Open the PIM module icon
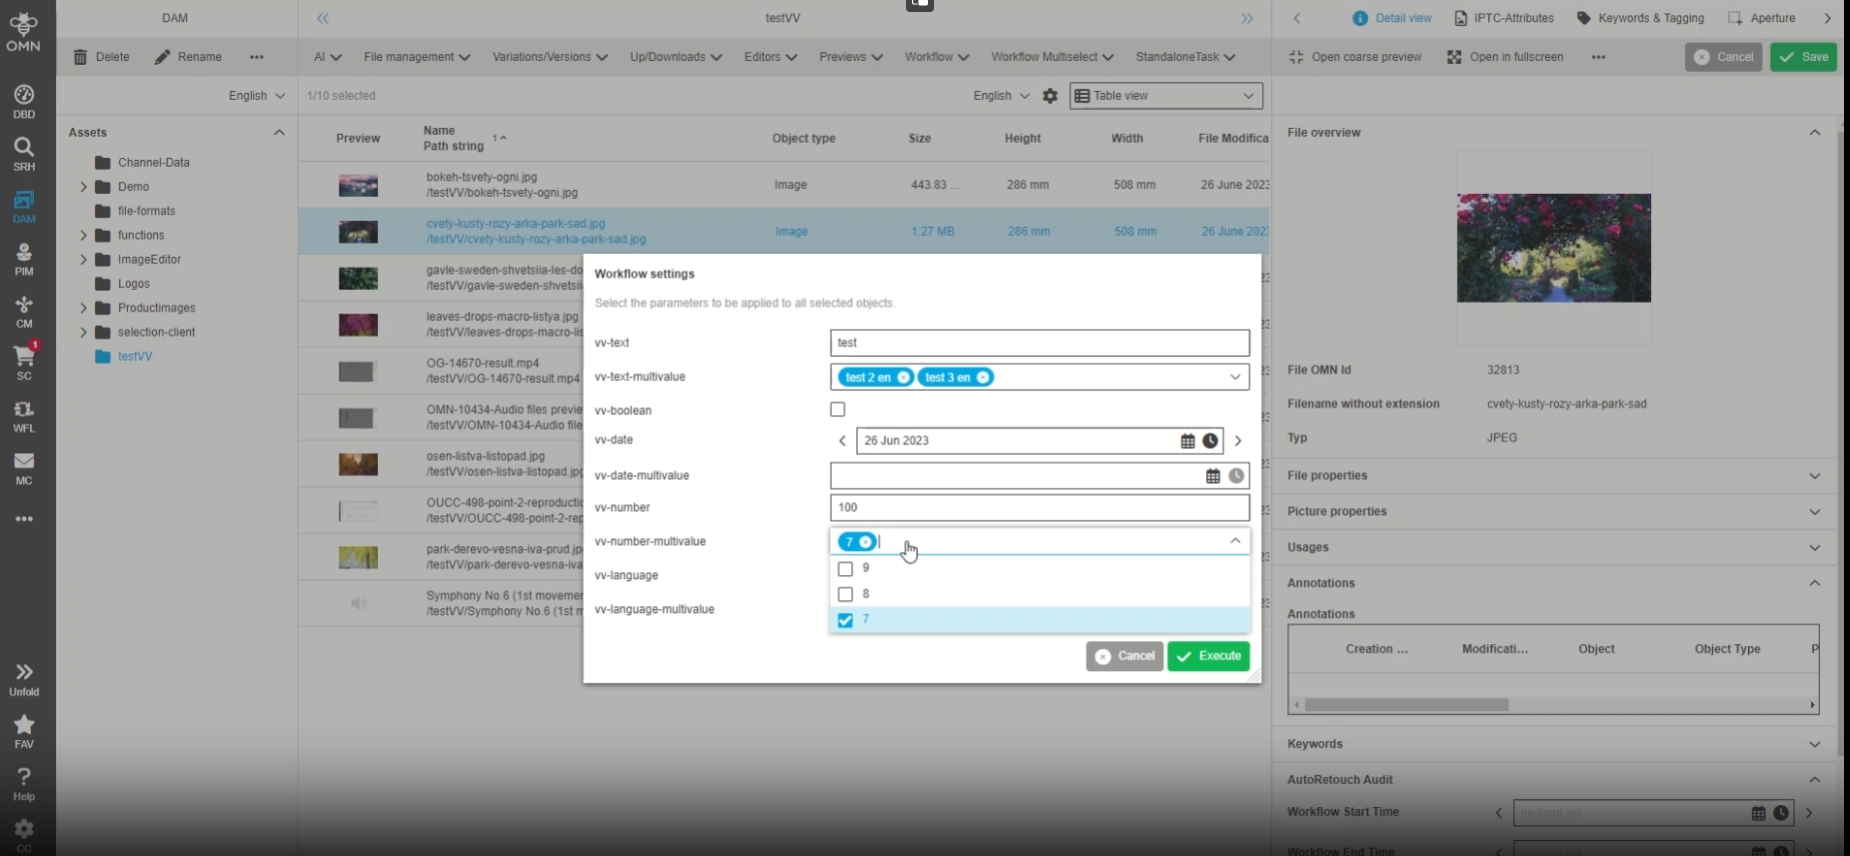This screenshot has height=856, width=1850. click(x=24, y=258)
